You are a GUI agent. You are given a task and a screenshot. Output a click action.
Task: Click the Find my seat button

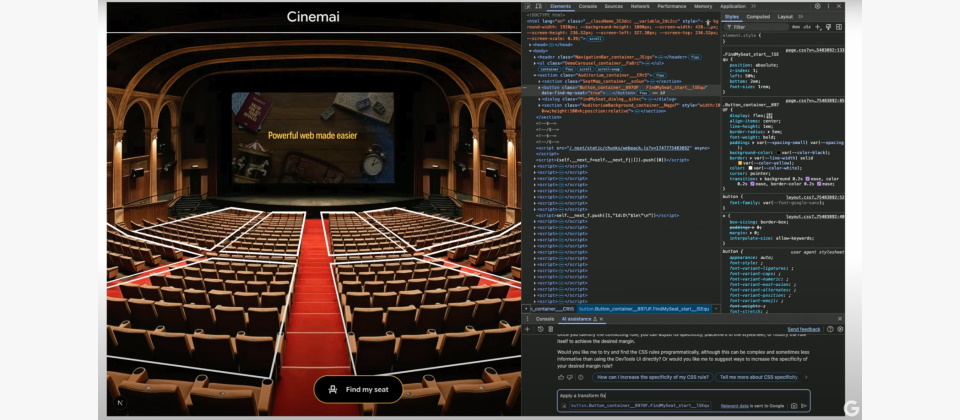(x=358, y=389)
